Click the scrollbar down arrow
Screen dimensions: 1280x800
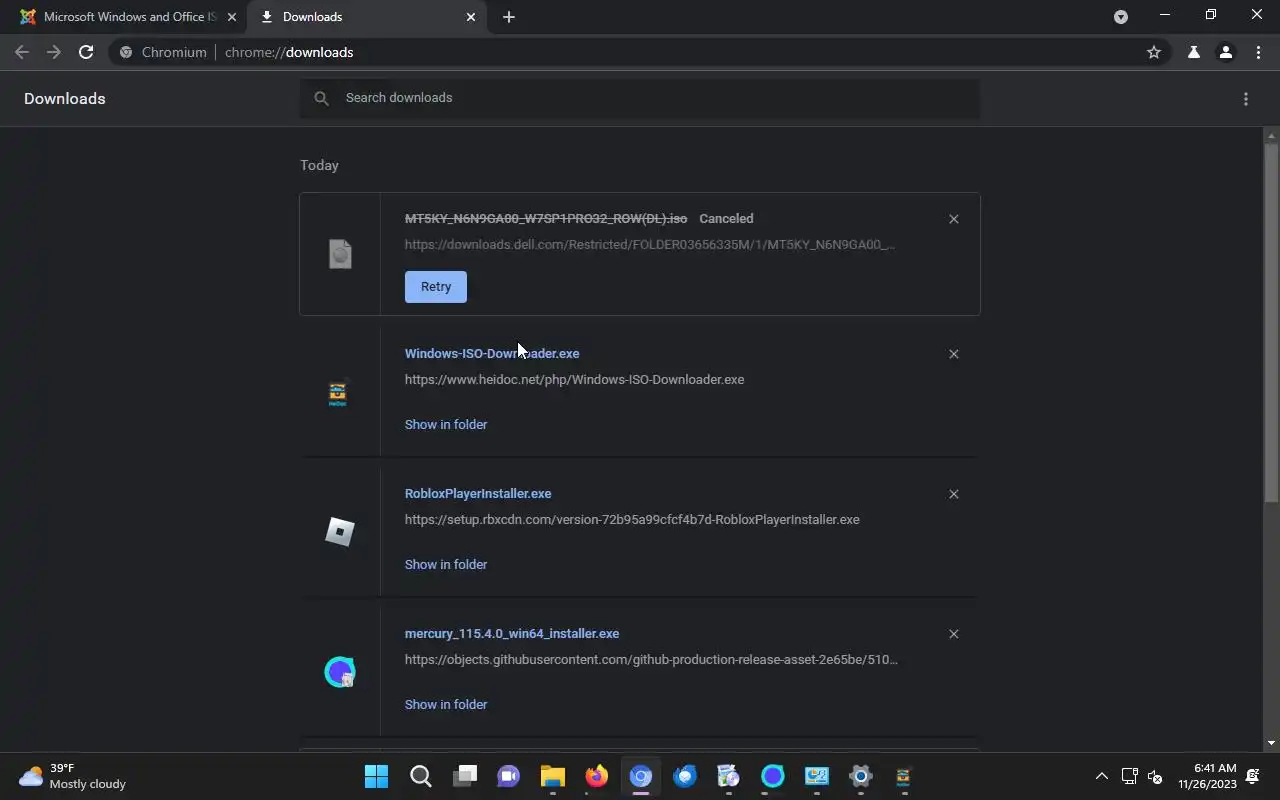click(1271, 743)
